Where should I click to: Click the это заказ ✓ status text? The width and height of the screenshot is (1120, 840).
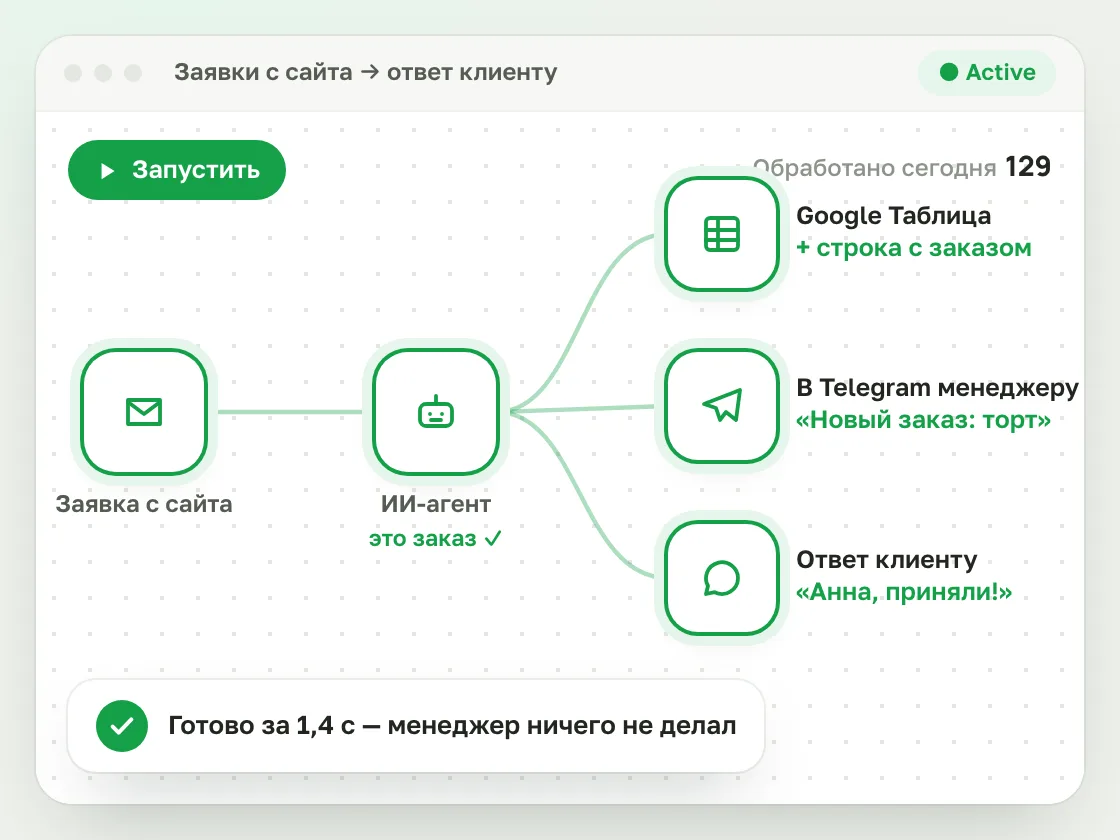[436, 539]
